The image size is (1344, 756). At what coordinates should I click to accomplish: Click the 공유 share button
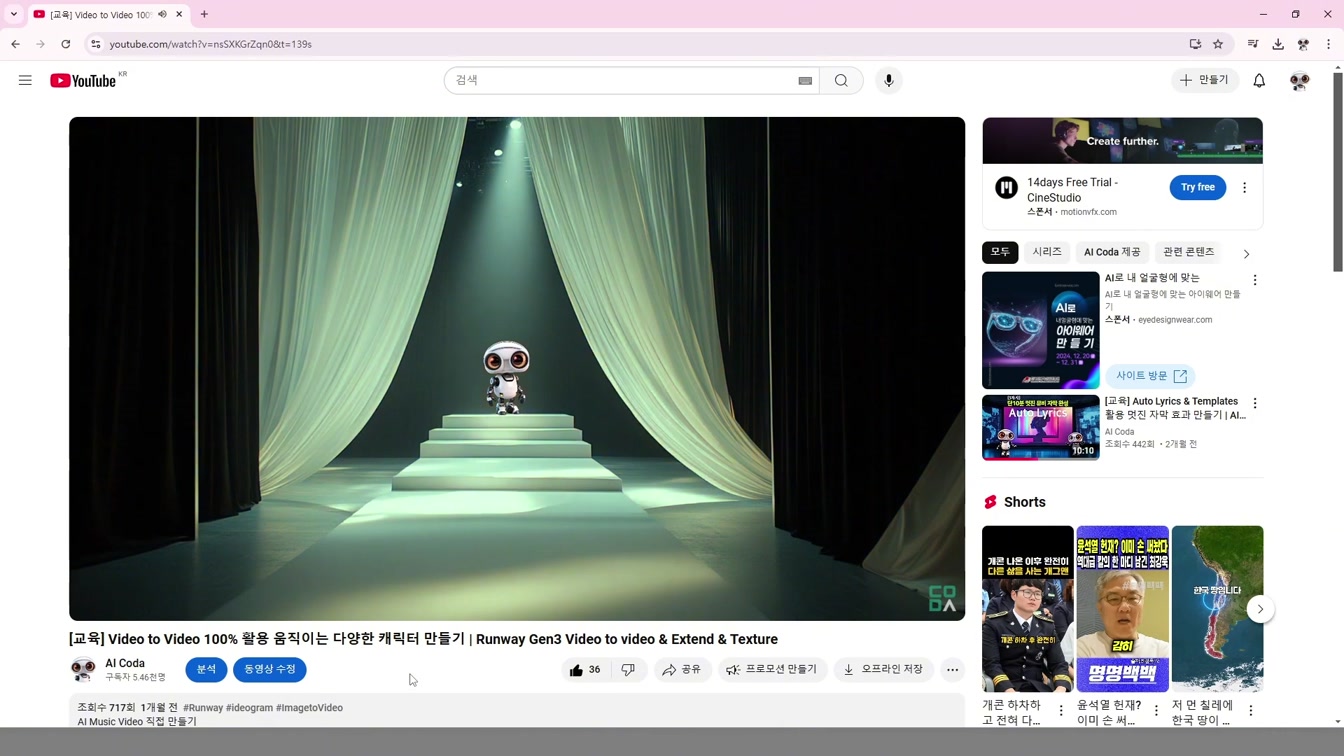click(x=682, y=670)
